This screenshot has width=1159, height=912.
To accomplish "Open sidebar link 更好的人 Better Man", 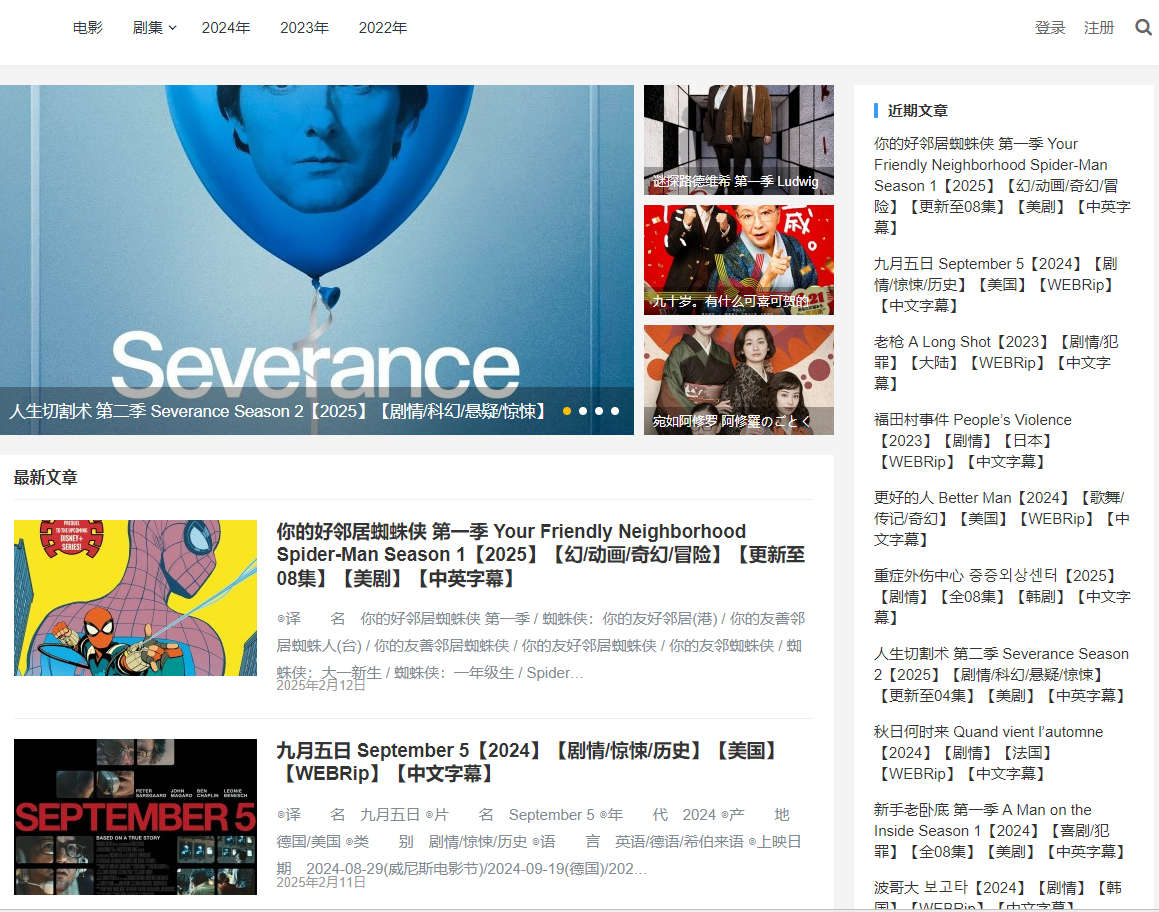I will (1002, 518).
